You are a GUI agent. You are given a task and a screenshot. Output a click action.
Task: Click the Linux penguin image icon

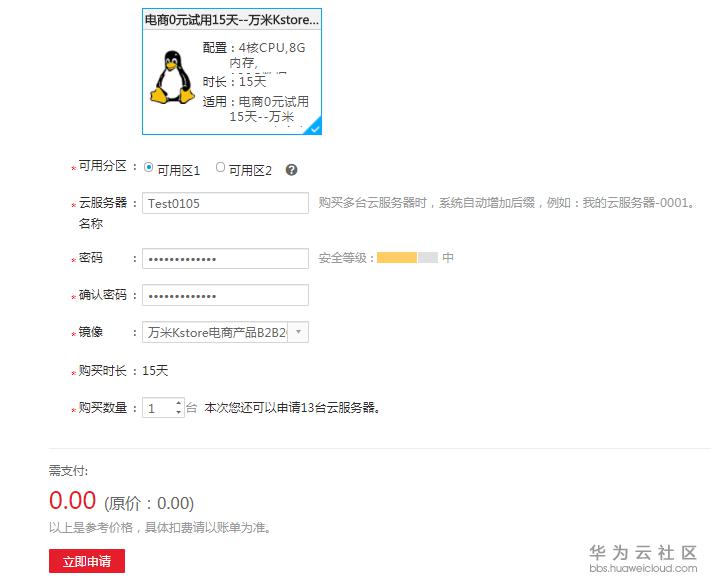tap(173, 77)
